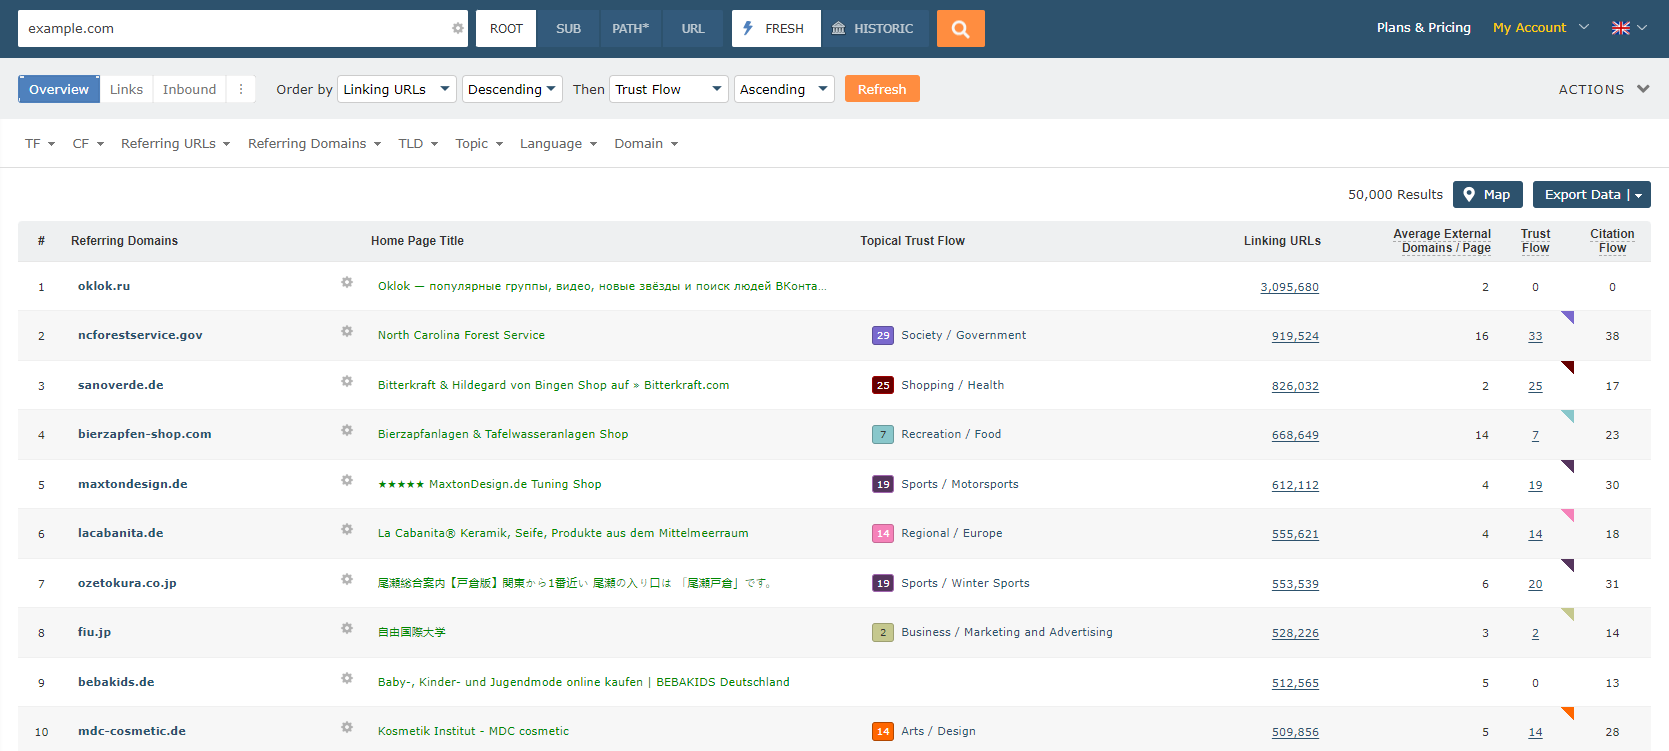Image resolution: width=1669 pixels, height=751 pixels.
Task: Select the ROOT domain scope
Action: coord(506,29)
